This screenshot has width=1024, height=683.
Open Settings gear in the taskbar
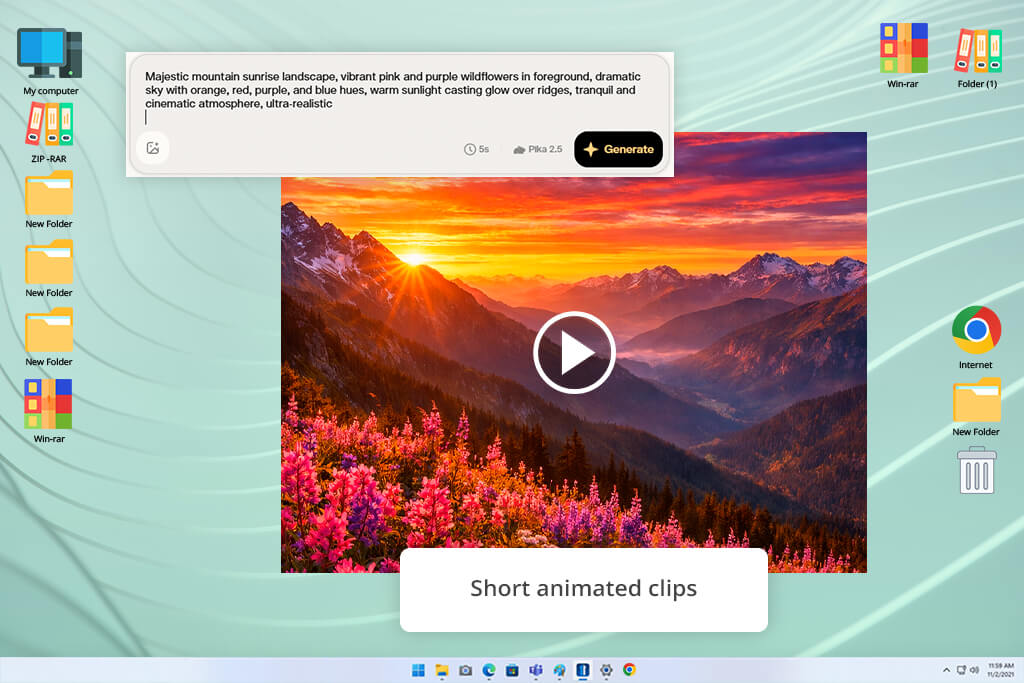click(x=606, y=670)
